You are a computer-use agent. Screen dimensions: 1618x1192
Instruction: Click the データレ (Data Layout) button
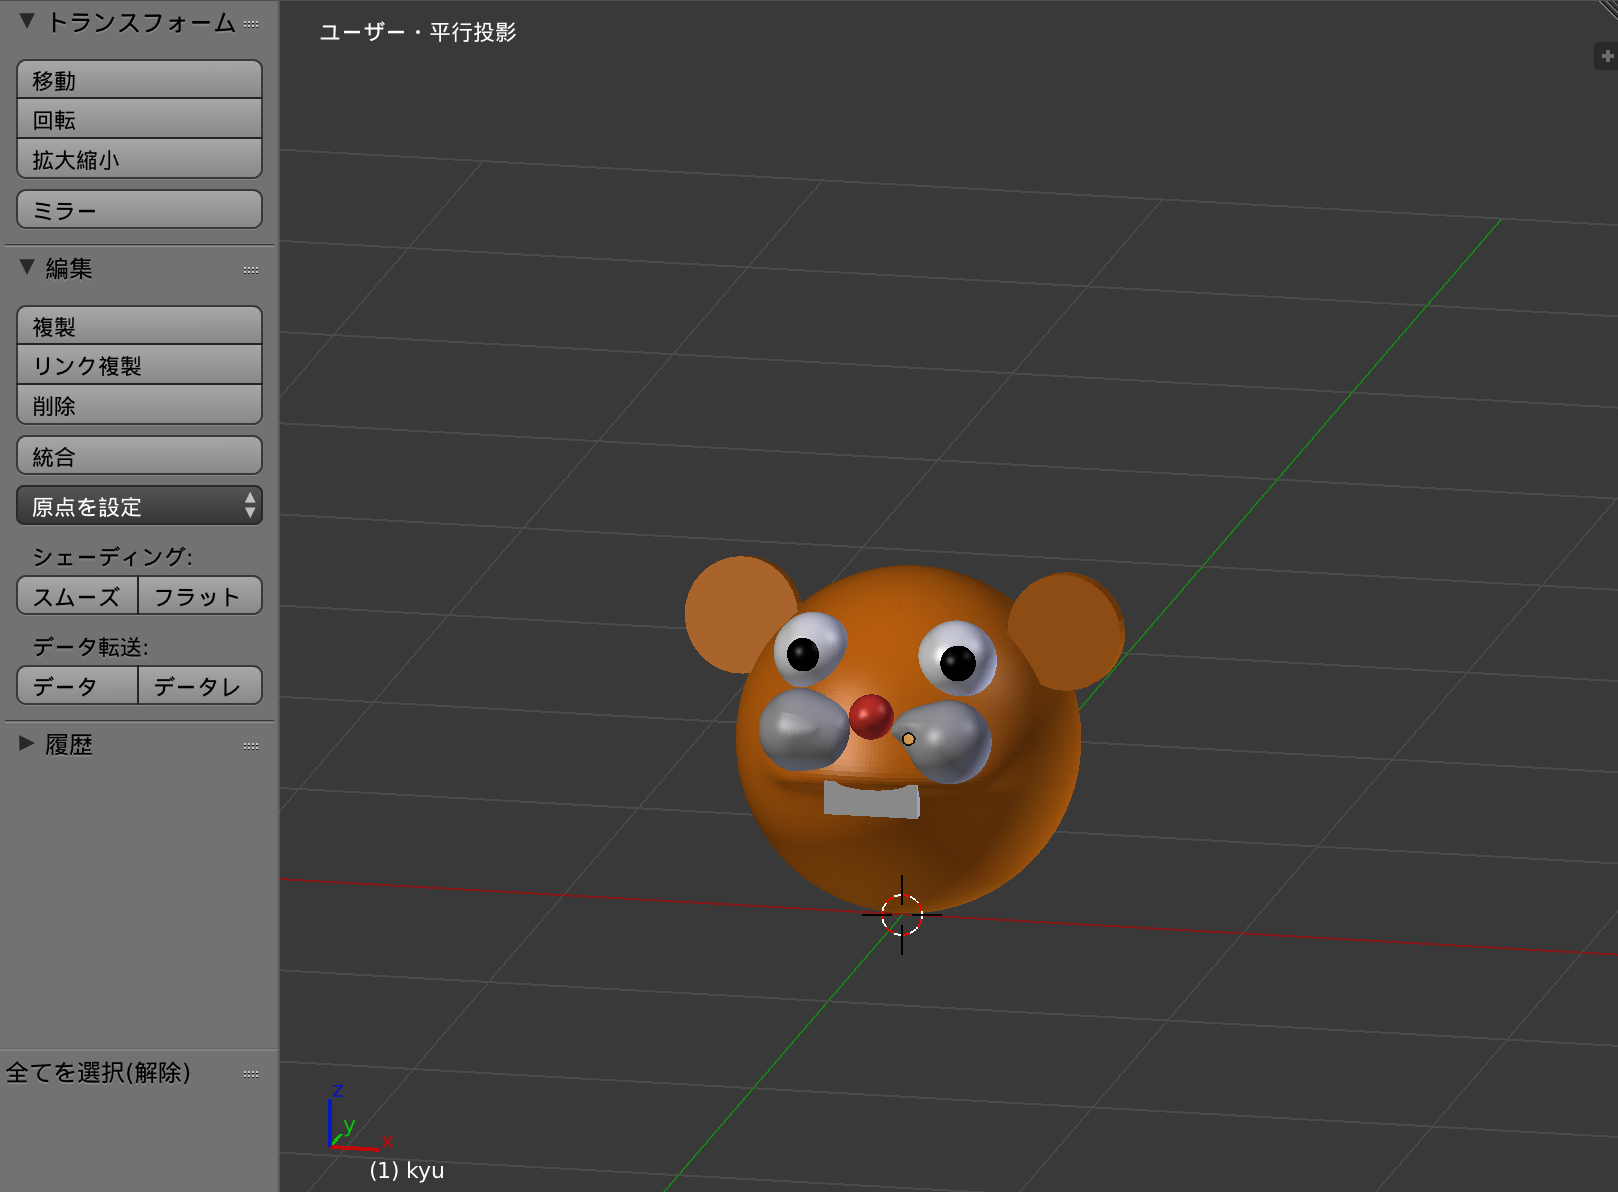[x=200, y=686]
